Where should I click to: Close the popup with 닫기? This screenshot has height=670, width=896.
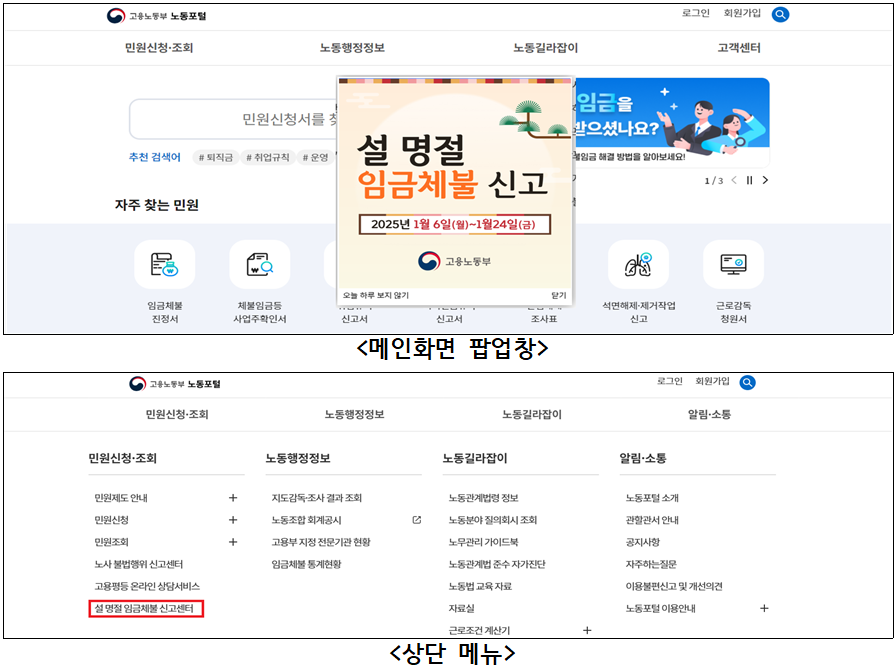[x=558, y=296]
